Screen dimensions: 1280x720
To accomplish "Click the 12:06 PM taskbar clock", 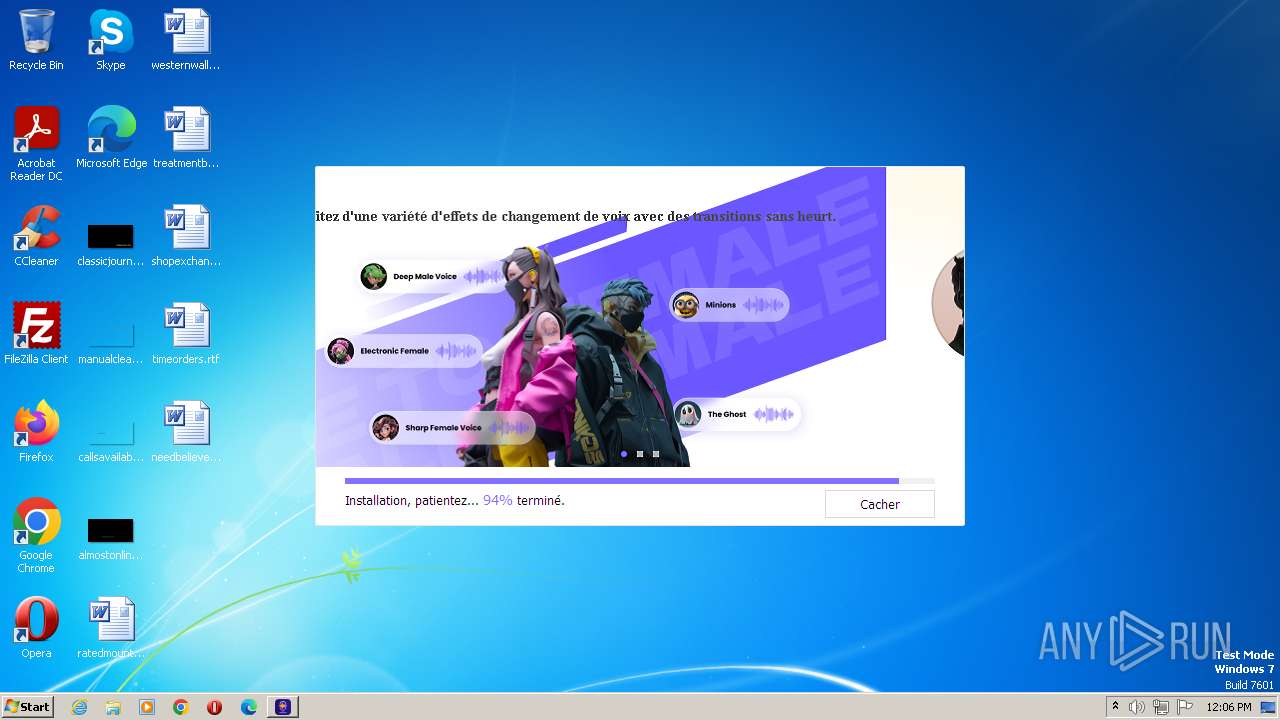I will pyautogui.click(x=1229, y=707).
